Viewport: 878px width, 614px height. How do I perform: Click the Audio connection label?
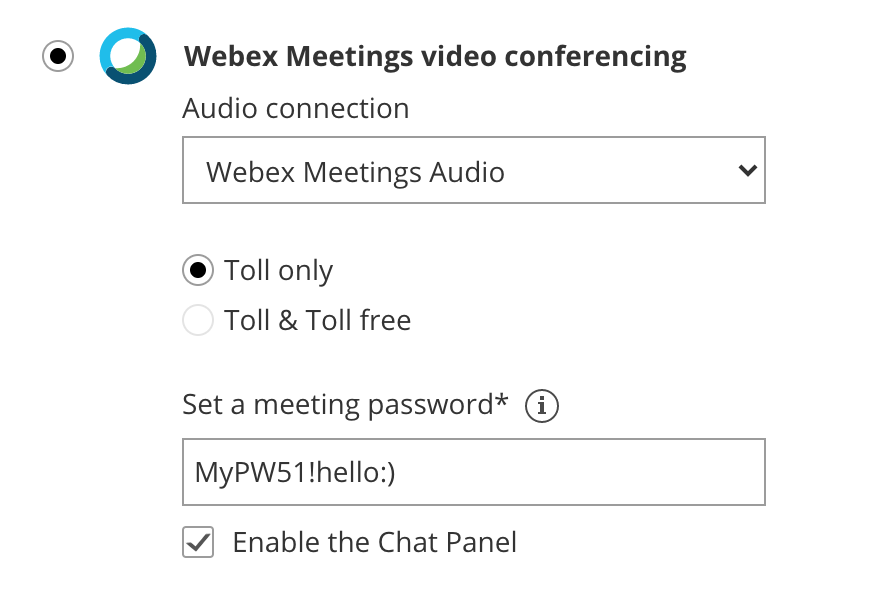(x=296, y=108)
